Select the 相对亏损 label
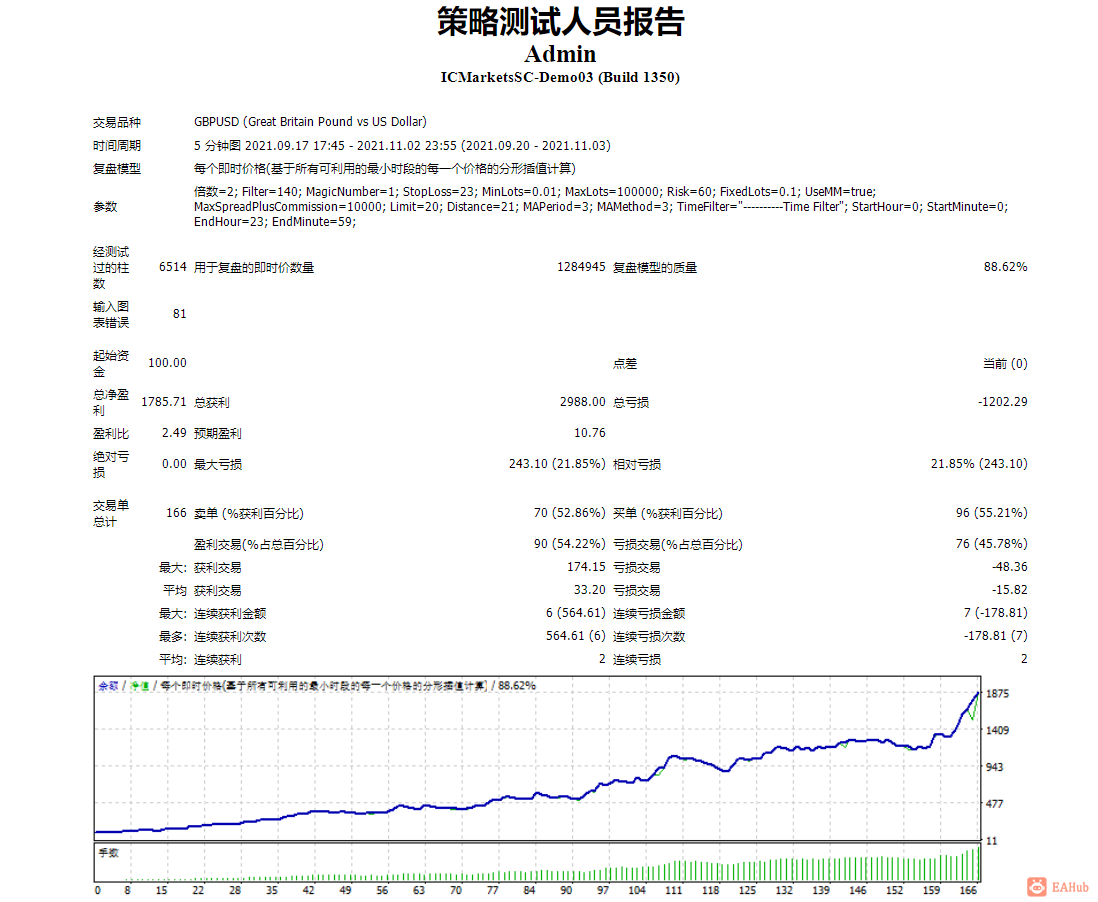Screen dimensions: 1098x902 click(637, 464)
